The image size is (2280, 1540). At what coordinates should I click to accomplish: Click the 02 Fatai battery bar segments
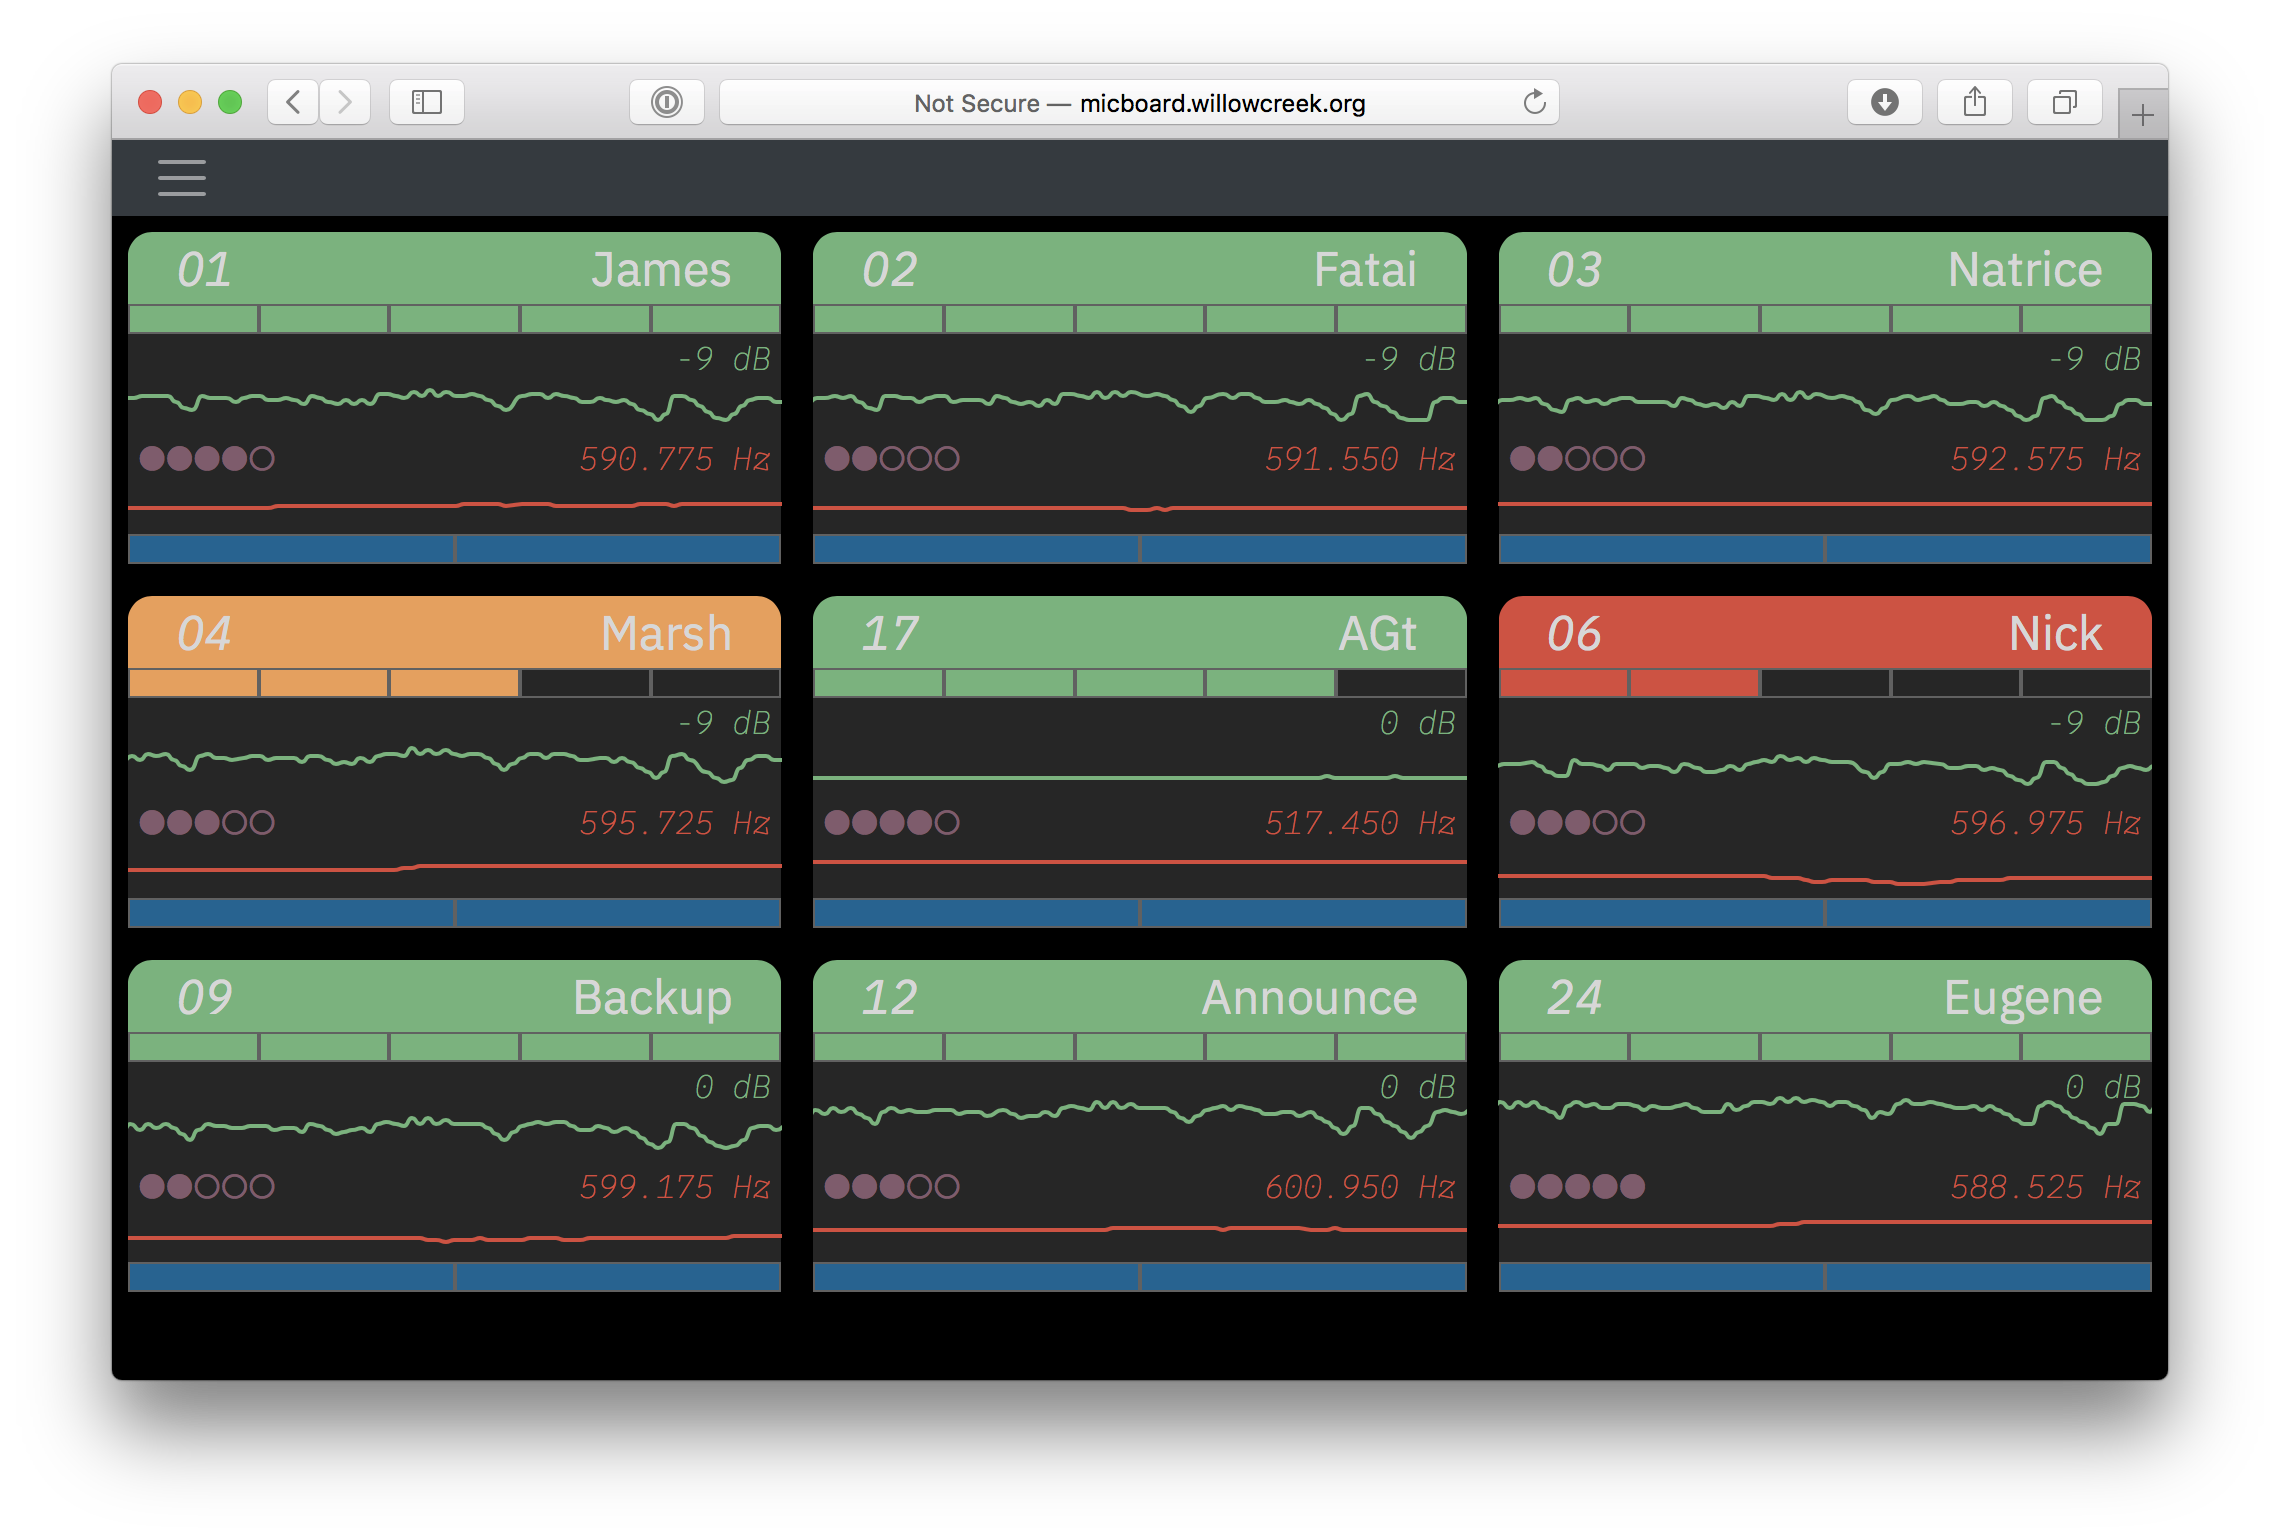(x=1139, y=319)
